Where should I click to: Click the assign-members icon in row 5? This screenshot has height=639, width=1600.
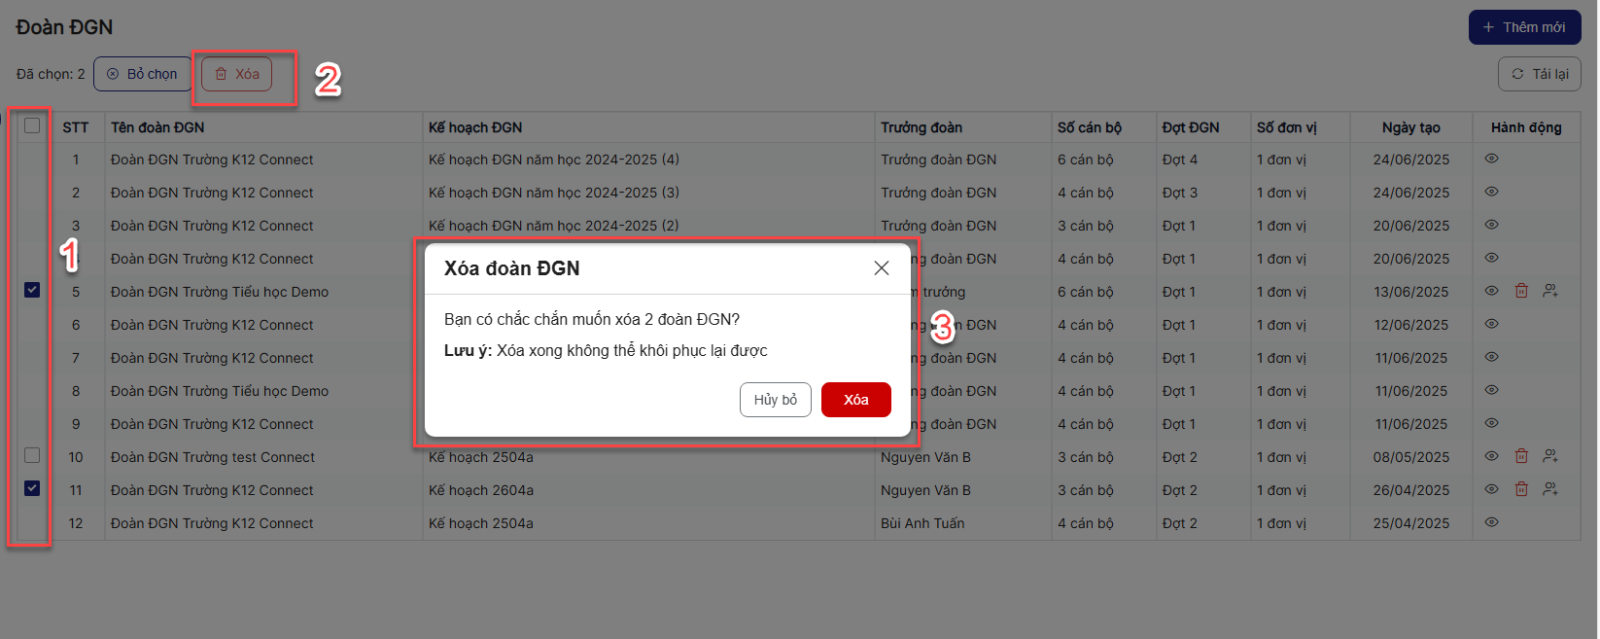(x=1550, y=291)
